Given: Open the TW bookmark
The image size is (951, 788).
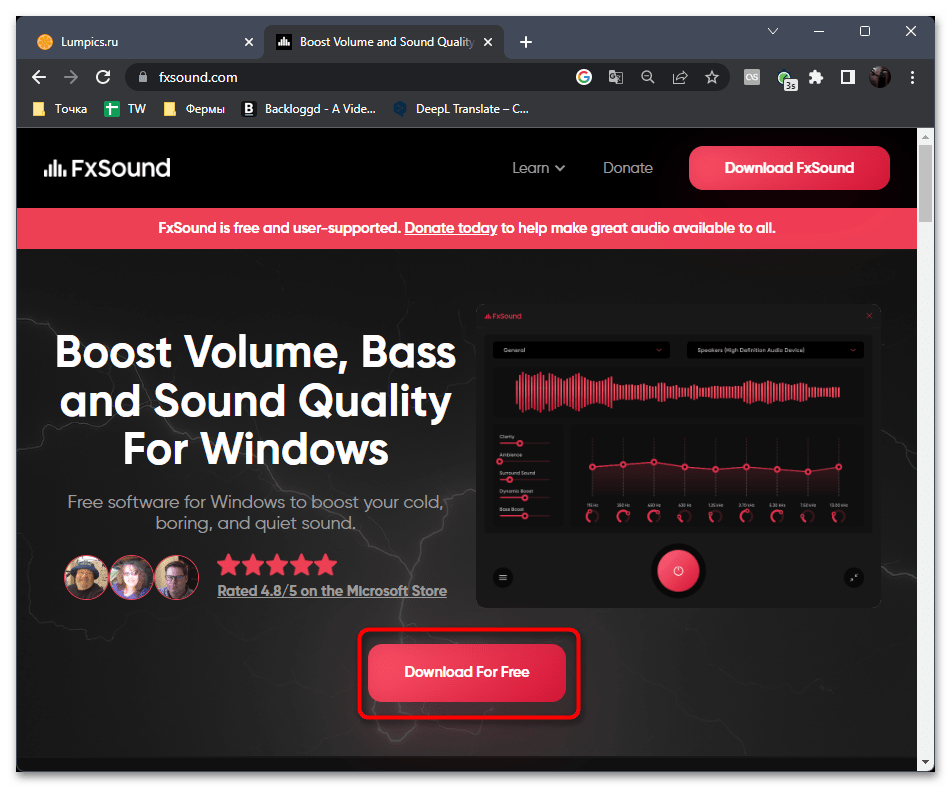Looking at the screenshot, I should click(x=125, y=109).
